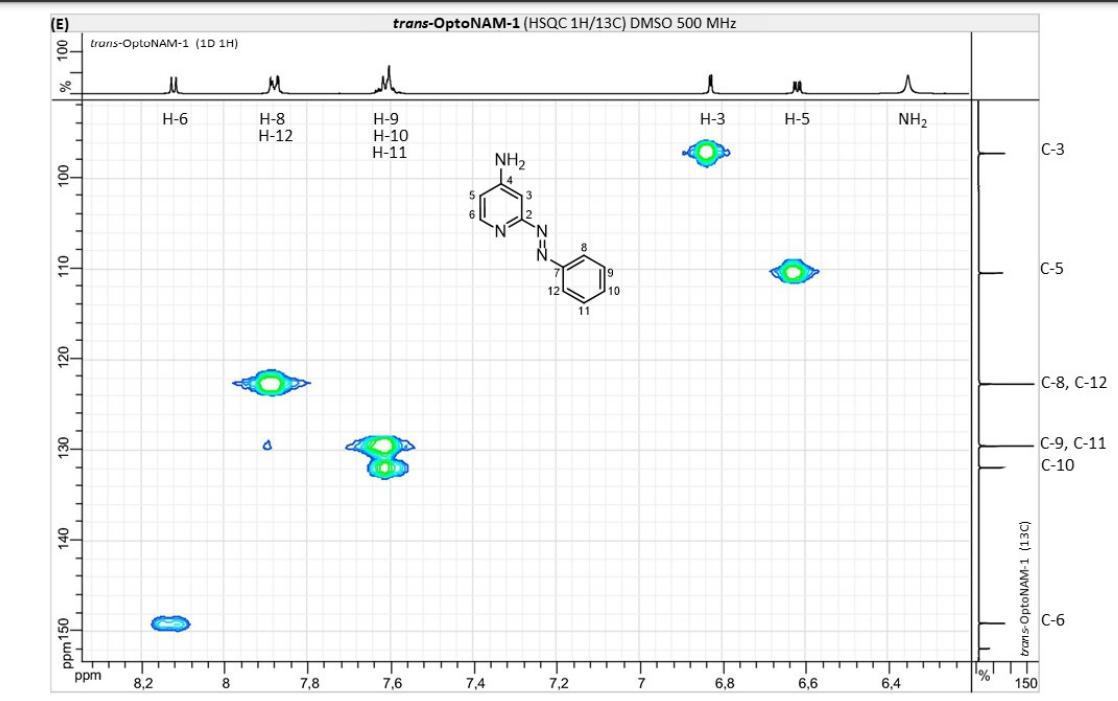Click the C-6 carbon label on right
Image resolution: width=1118 pixels, height=701 pixels.
1053,620
